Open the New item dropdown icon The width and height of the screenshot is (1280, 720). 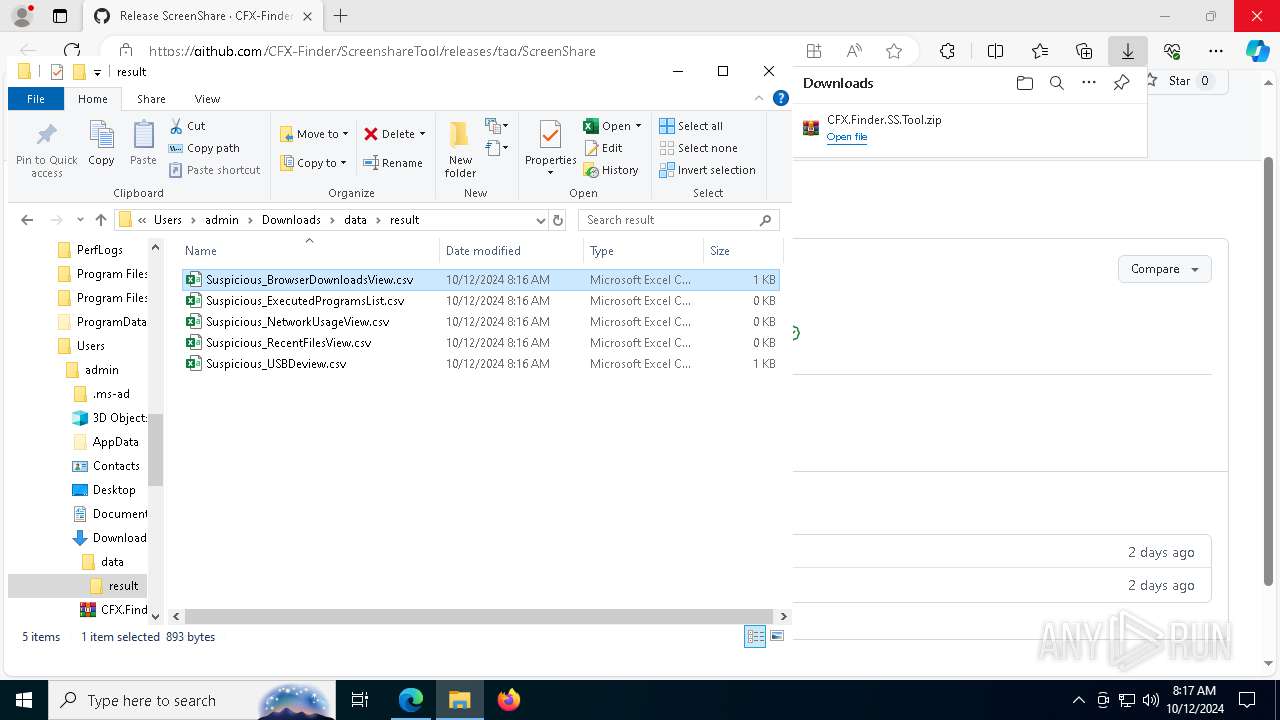[x=497, y=126]
